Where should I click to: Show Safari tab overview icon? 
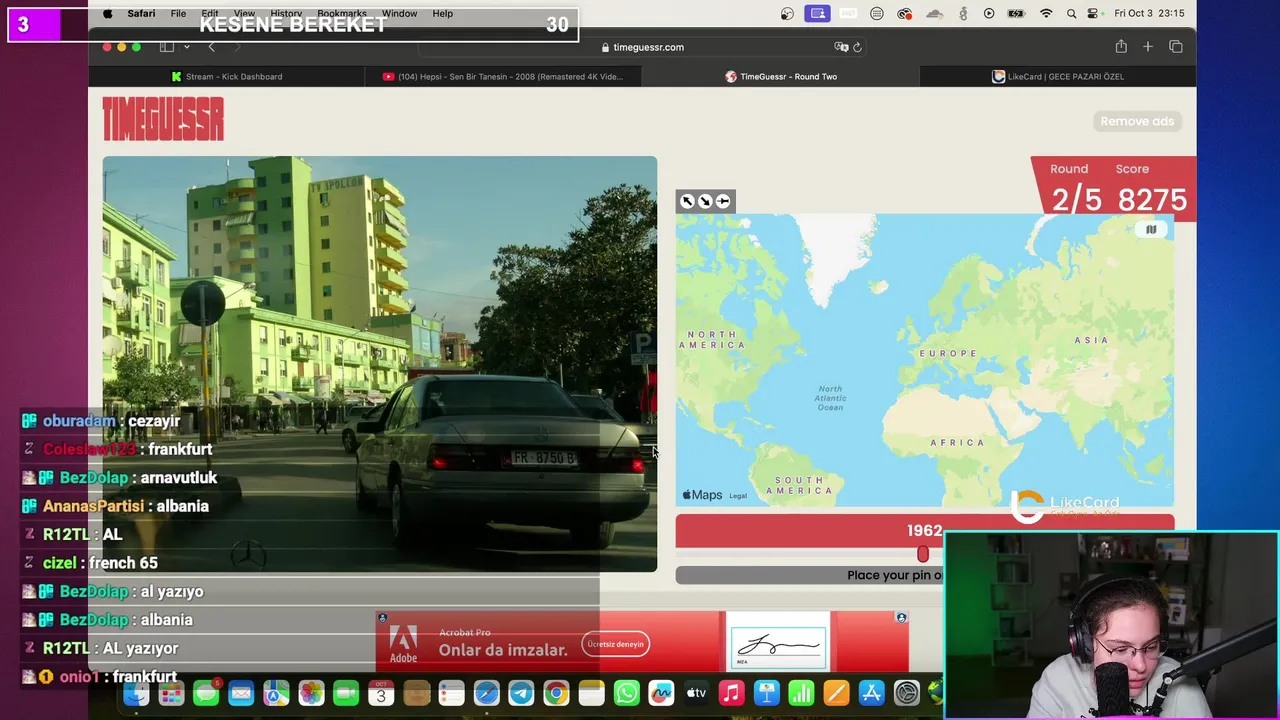click(x=1176, y=47)
